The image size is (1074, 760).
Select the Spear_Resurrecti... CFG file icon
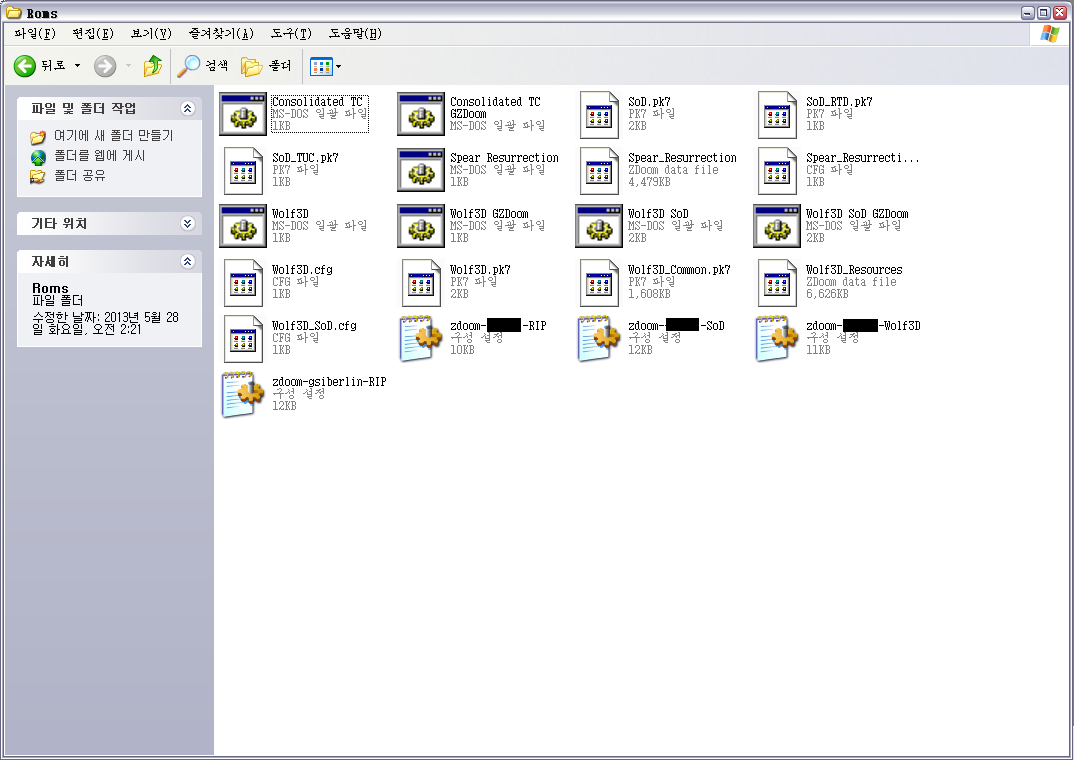[777, 170]
